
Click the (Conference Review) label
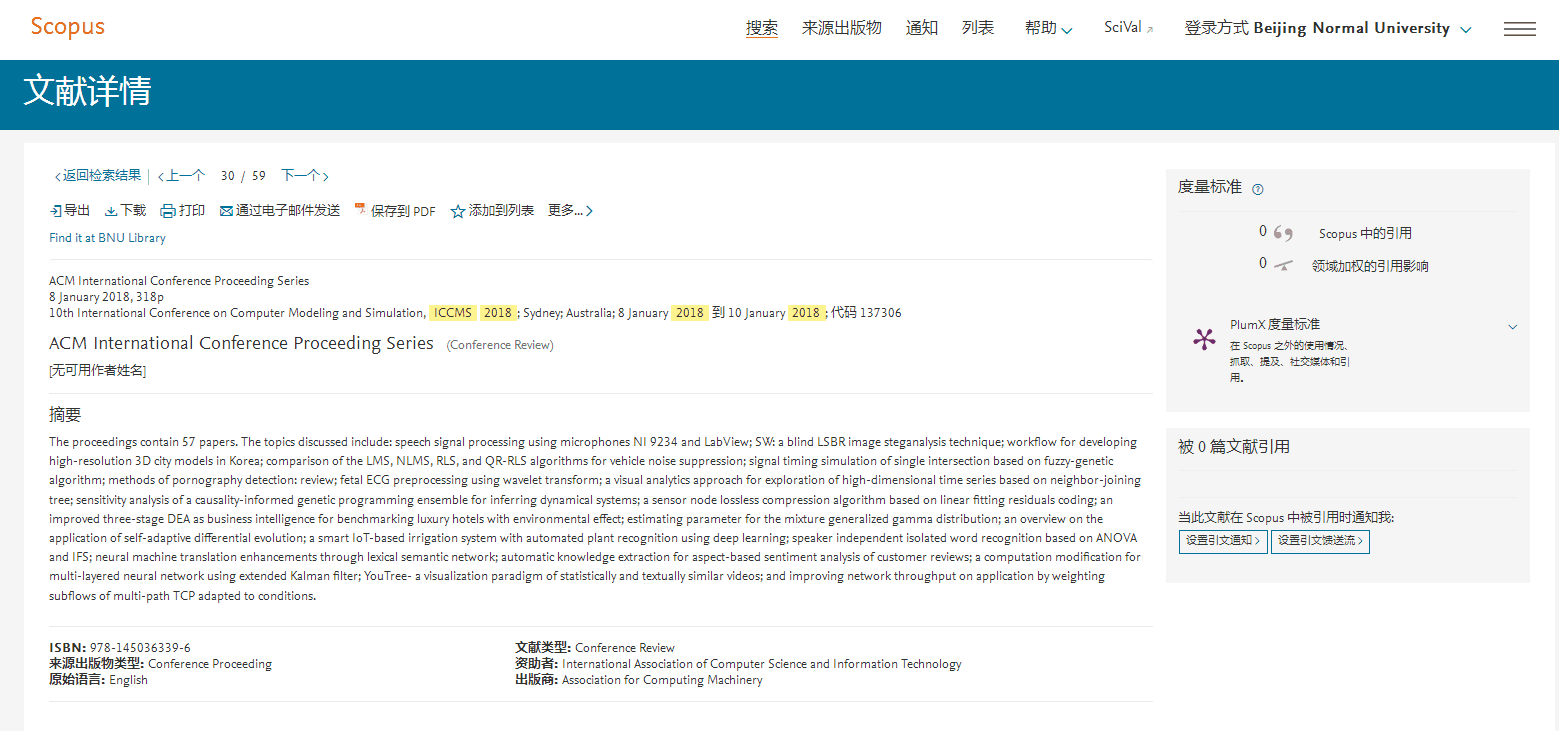tap(500, 345)
